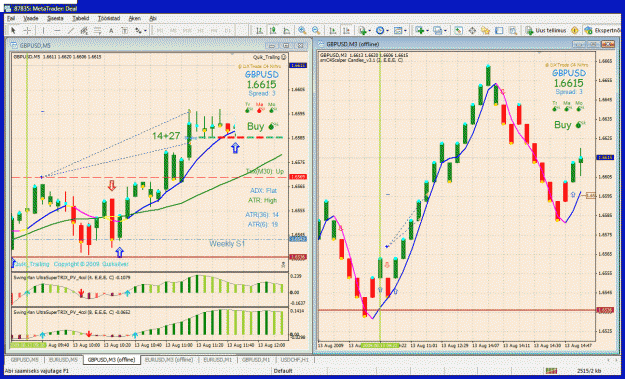Open the Navigator star-folder icon
625x379 pixels.
485,30
